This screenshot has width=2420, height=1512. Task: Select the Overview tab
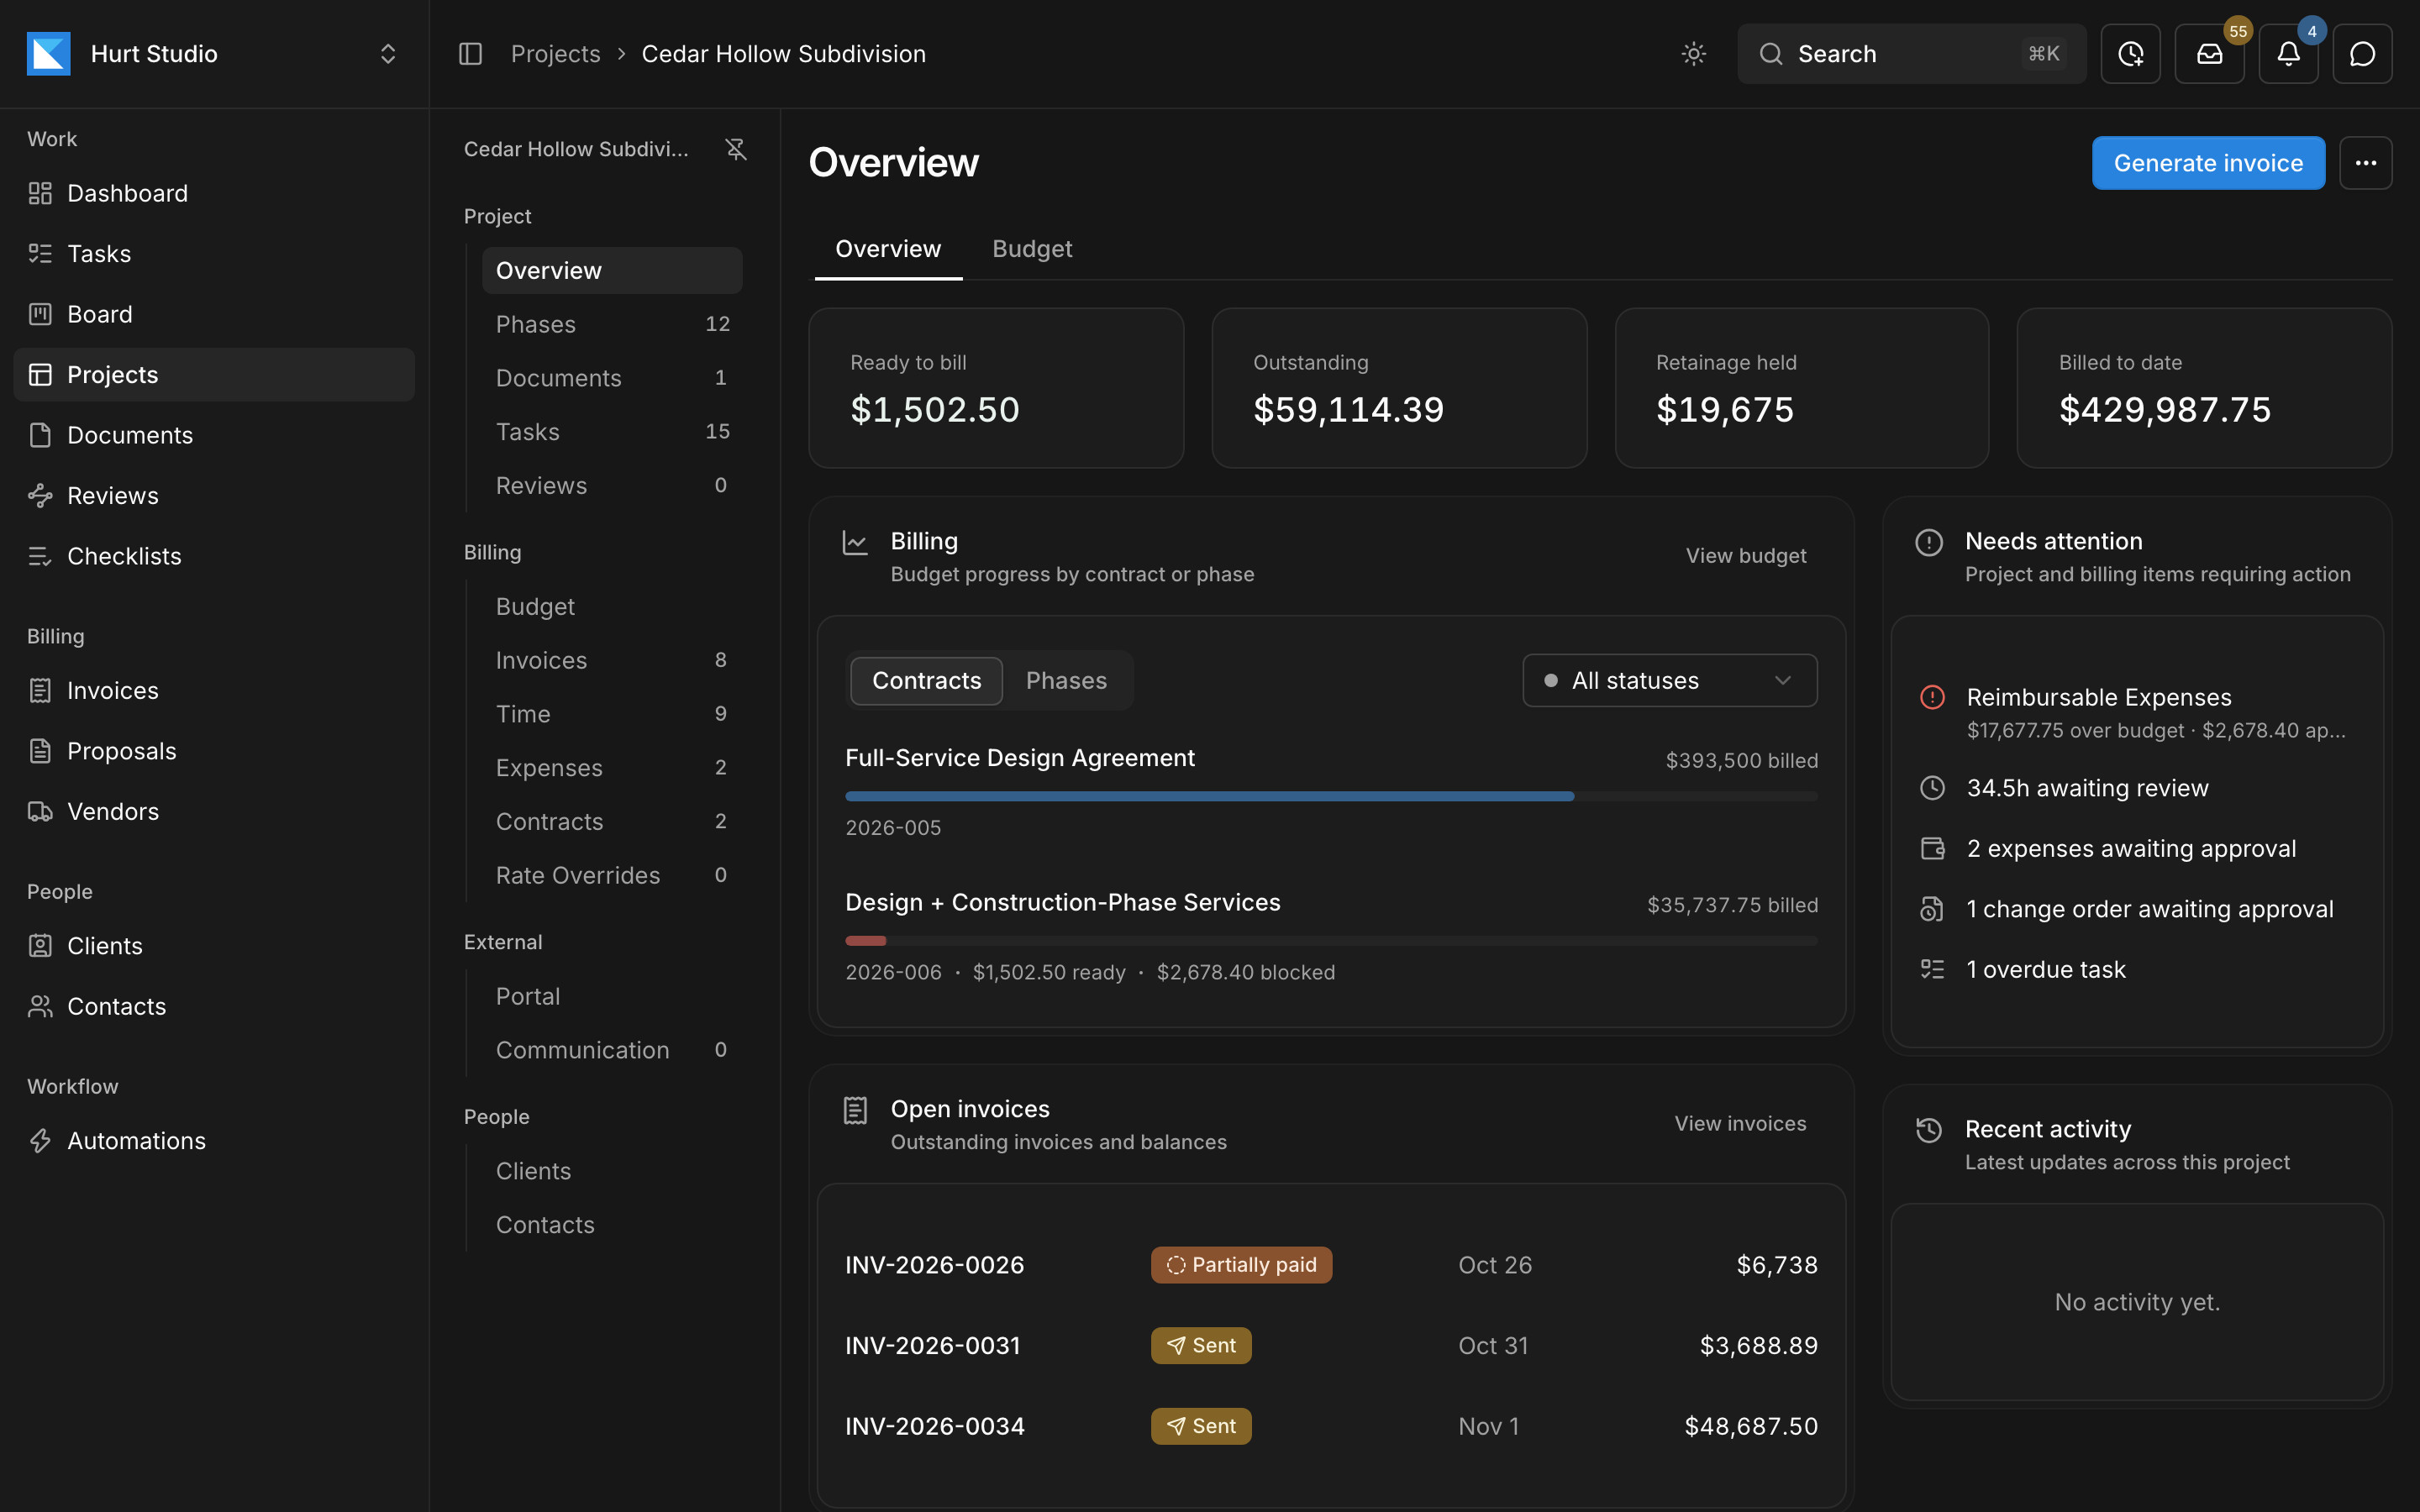888,249
